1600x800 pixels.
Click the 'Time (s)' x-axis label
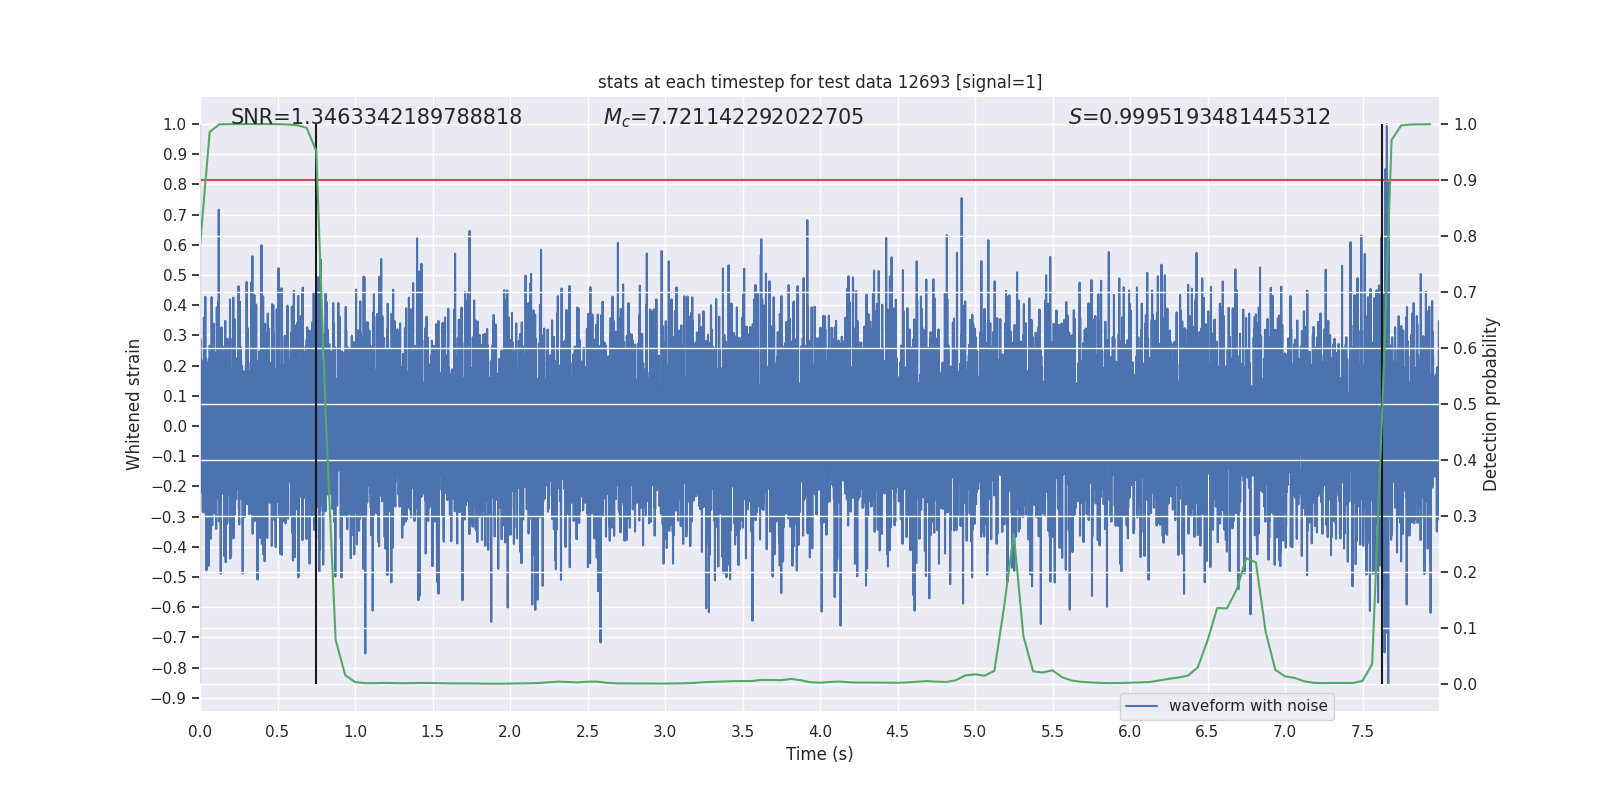coord(819,754)
